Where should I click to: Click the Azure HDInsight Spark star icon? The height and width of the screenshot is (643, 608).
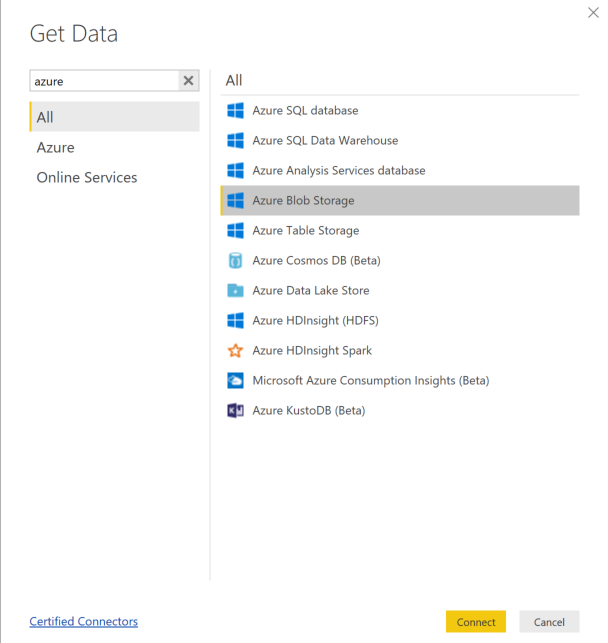pos(236,350)
